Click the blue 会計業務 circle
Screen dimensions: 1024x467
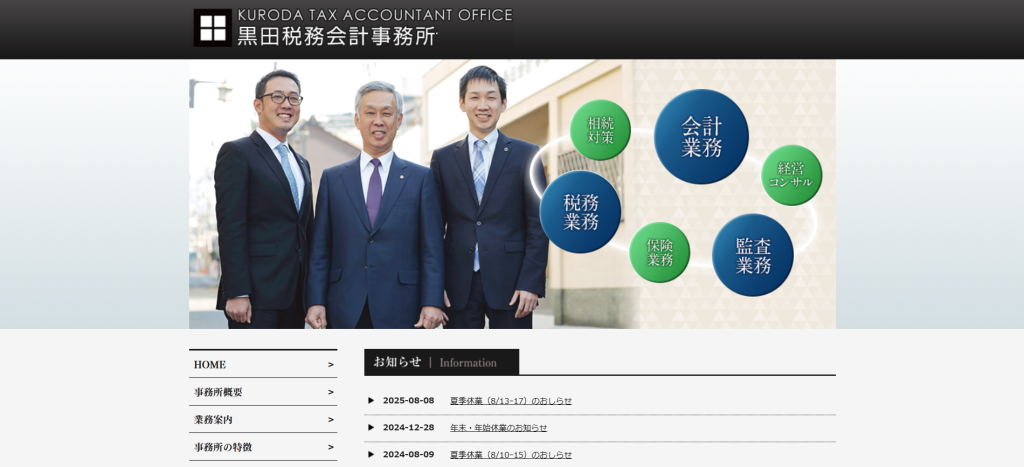[x=701, y=137]
